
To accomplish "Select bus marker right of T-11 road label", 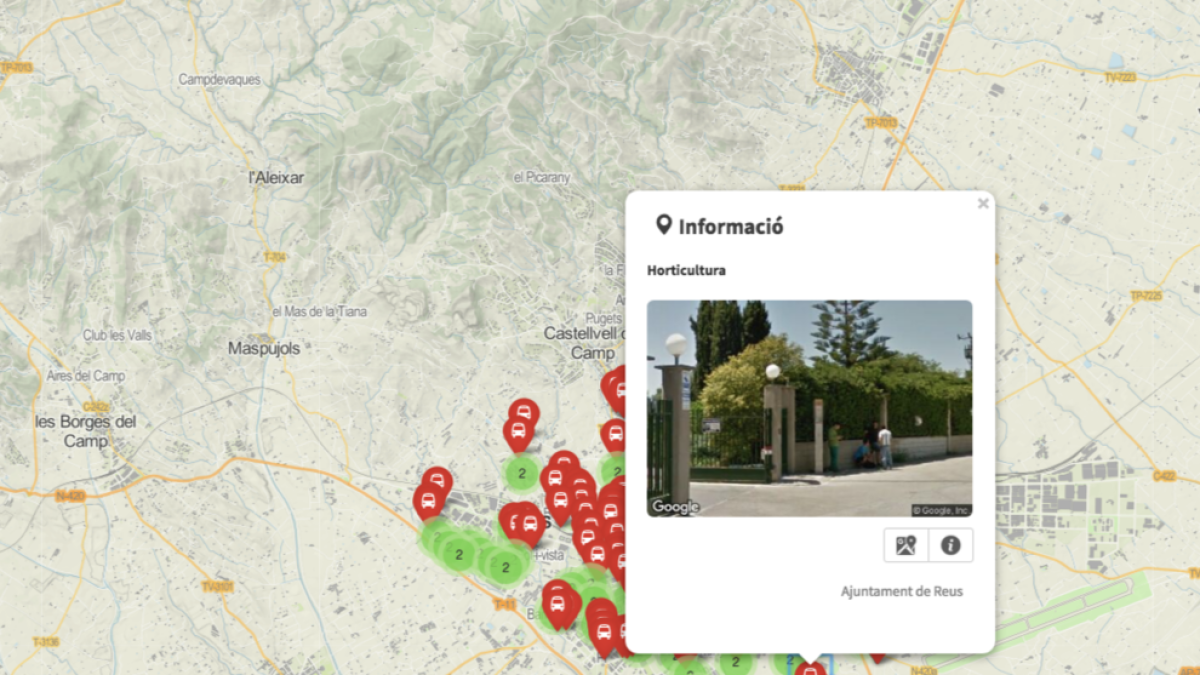I will pos(558,603).
